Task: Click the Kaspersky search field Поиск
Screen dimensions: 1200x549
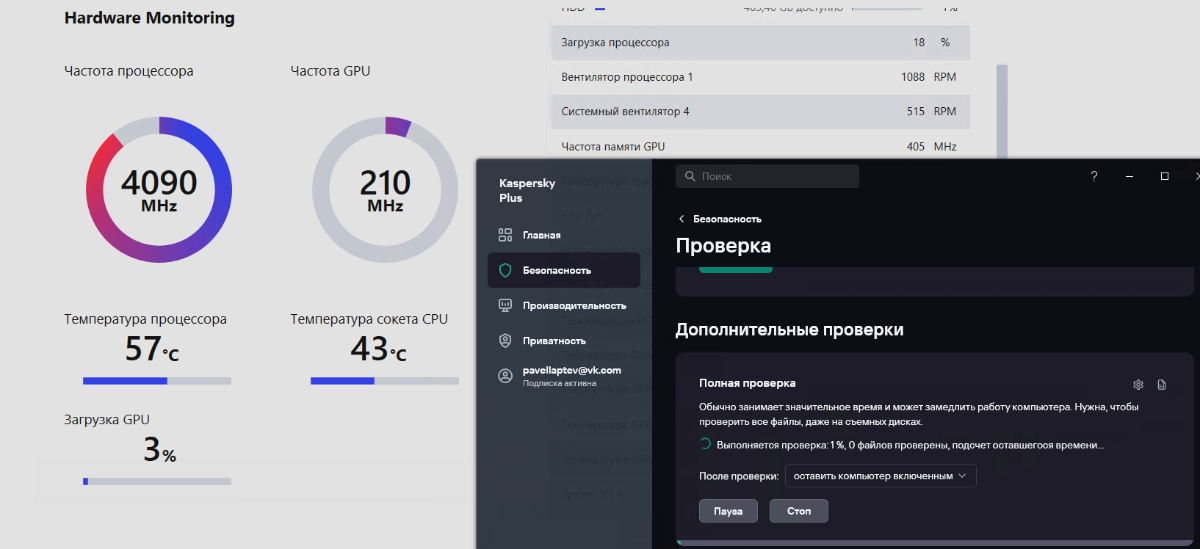Action: point(767,176)
